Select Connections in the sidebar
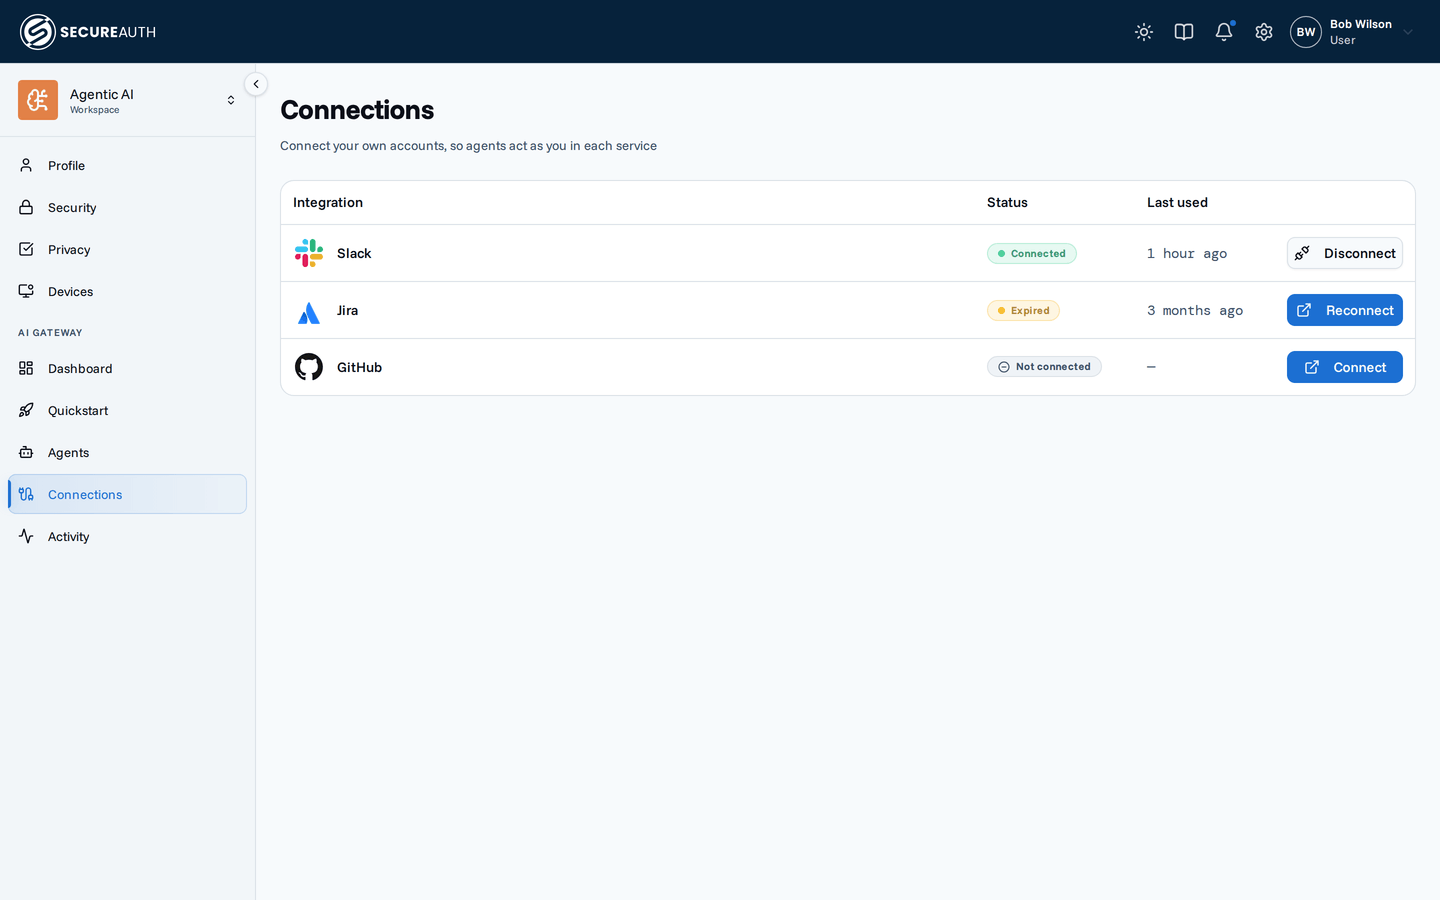This screenshot has height=900, width=1440. 127,494
